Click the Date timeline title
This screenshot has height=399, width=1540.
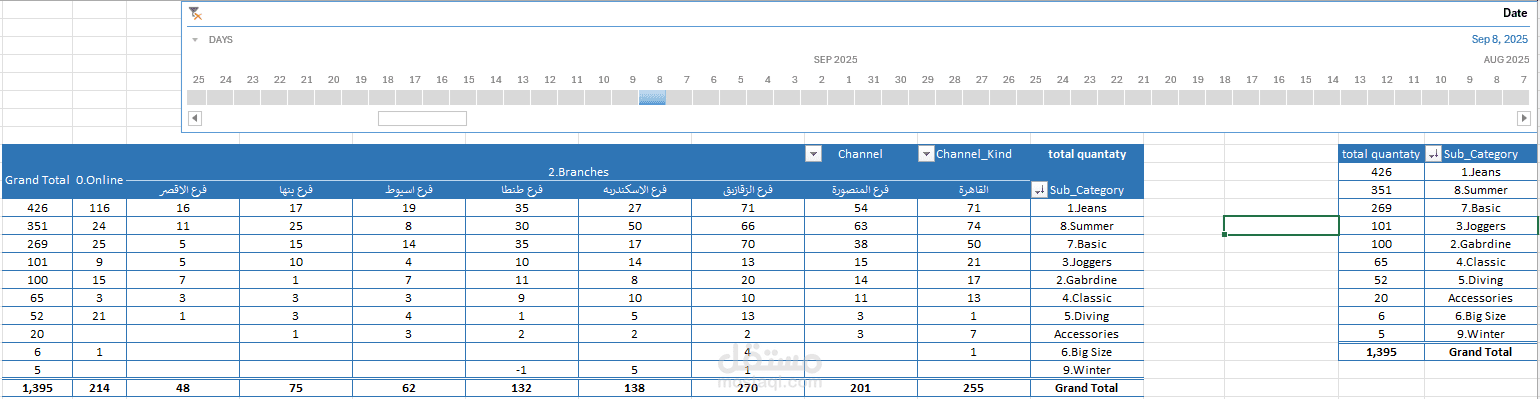[1515, 13]
